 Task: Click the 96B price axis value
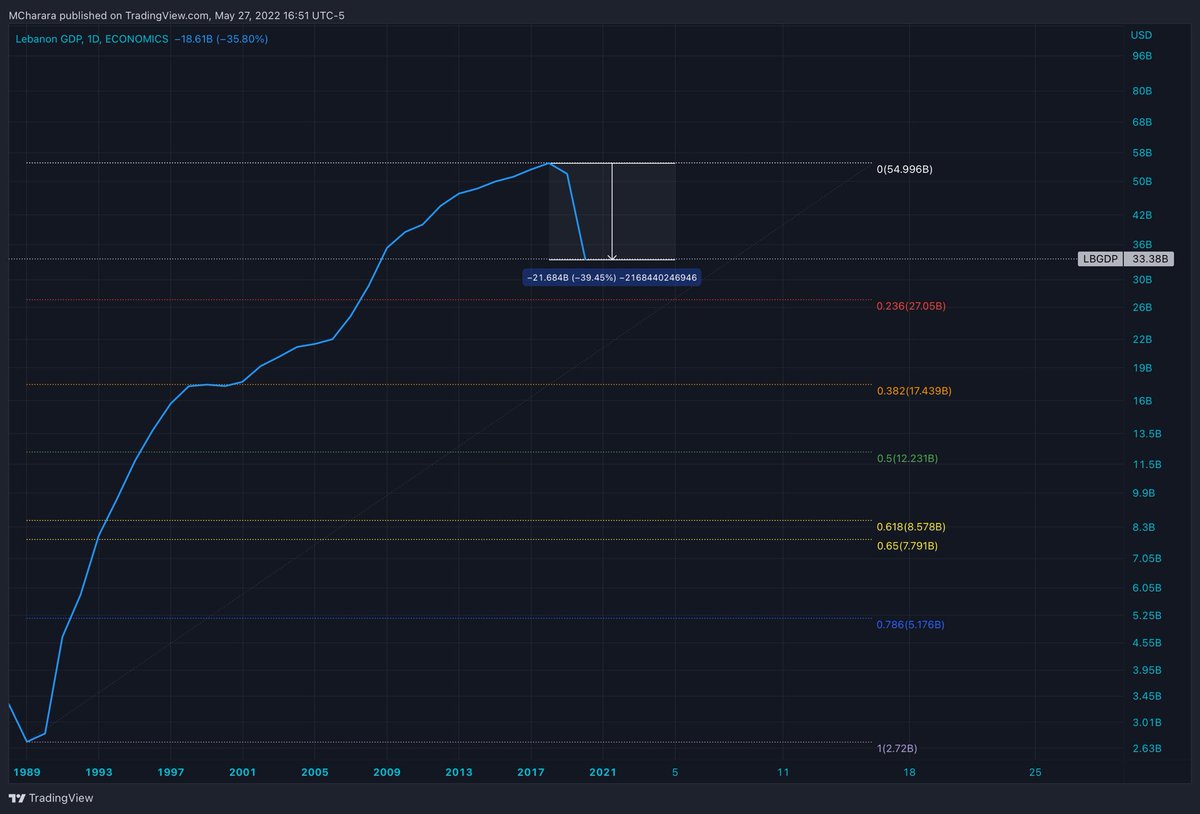pyautogui.click(x=1141, y=56)
